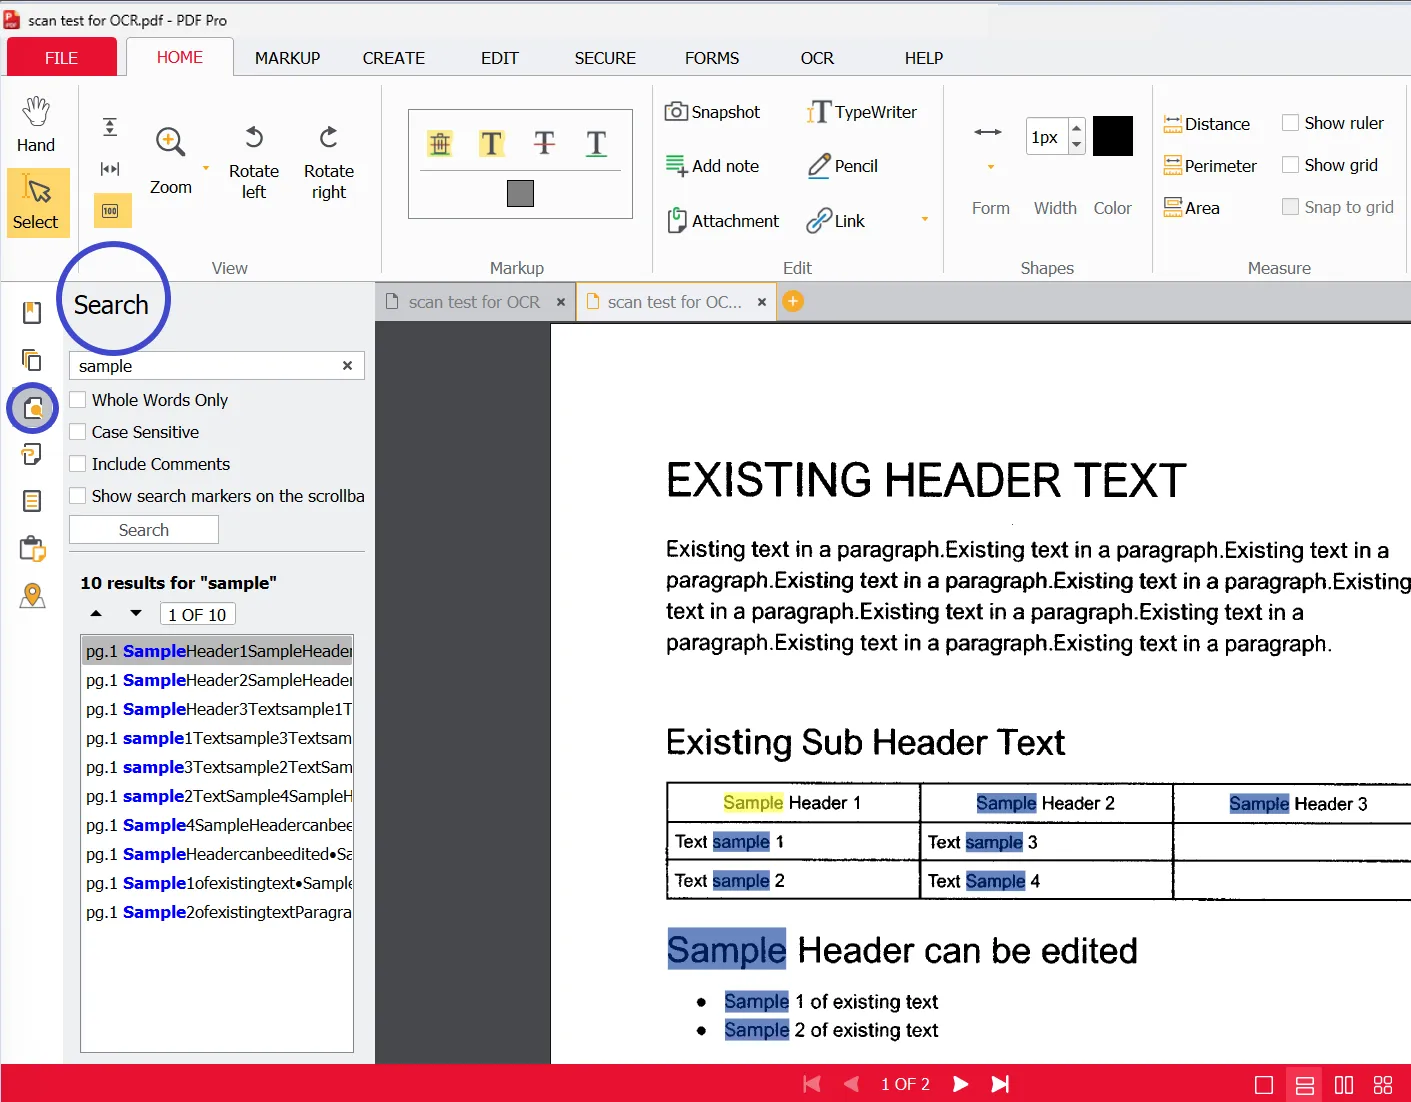Insert an Attachment
Screen dimensions: 1411x1102
[x=723, y=221]
